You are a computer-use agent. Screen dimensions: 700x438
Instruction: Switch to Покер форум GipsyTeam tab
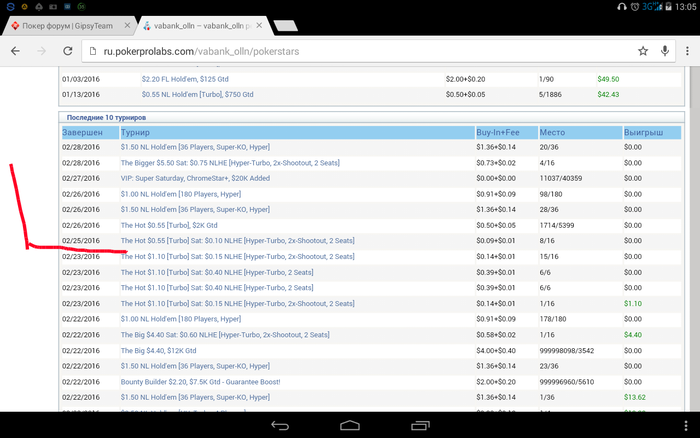(67, 26)
